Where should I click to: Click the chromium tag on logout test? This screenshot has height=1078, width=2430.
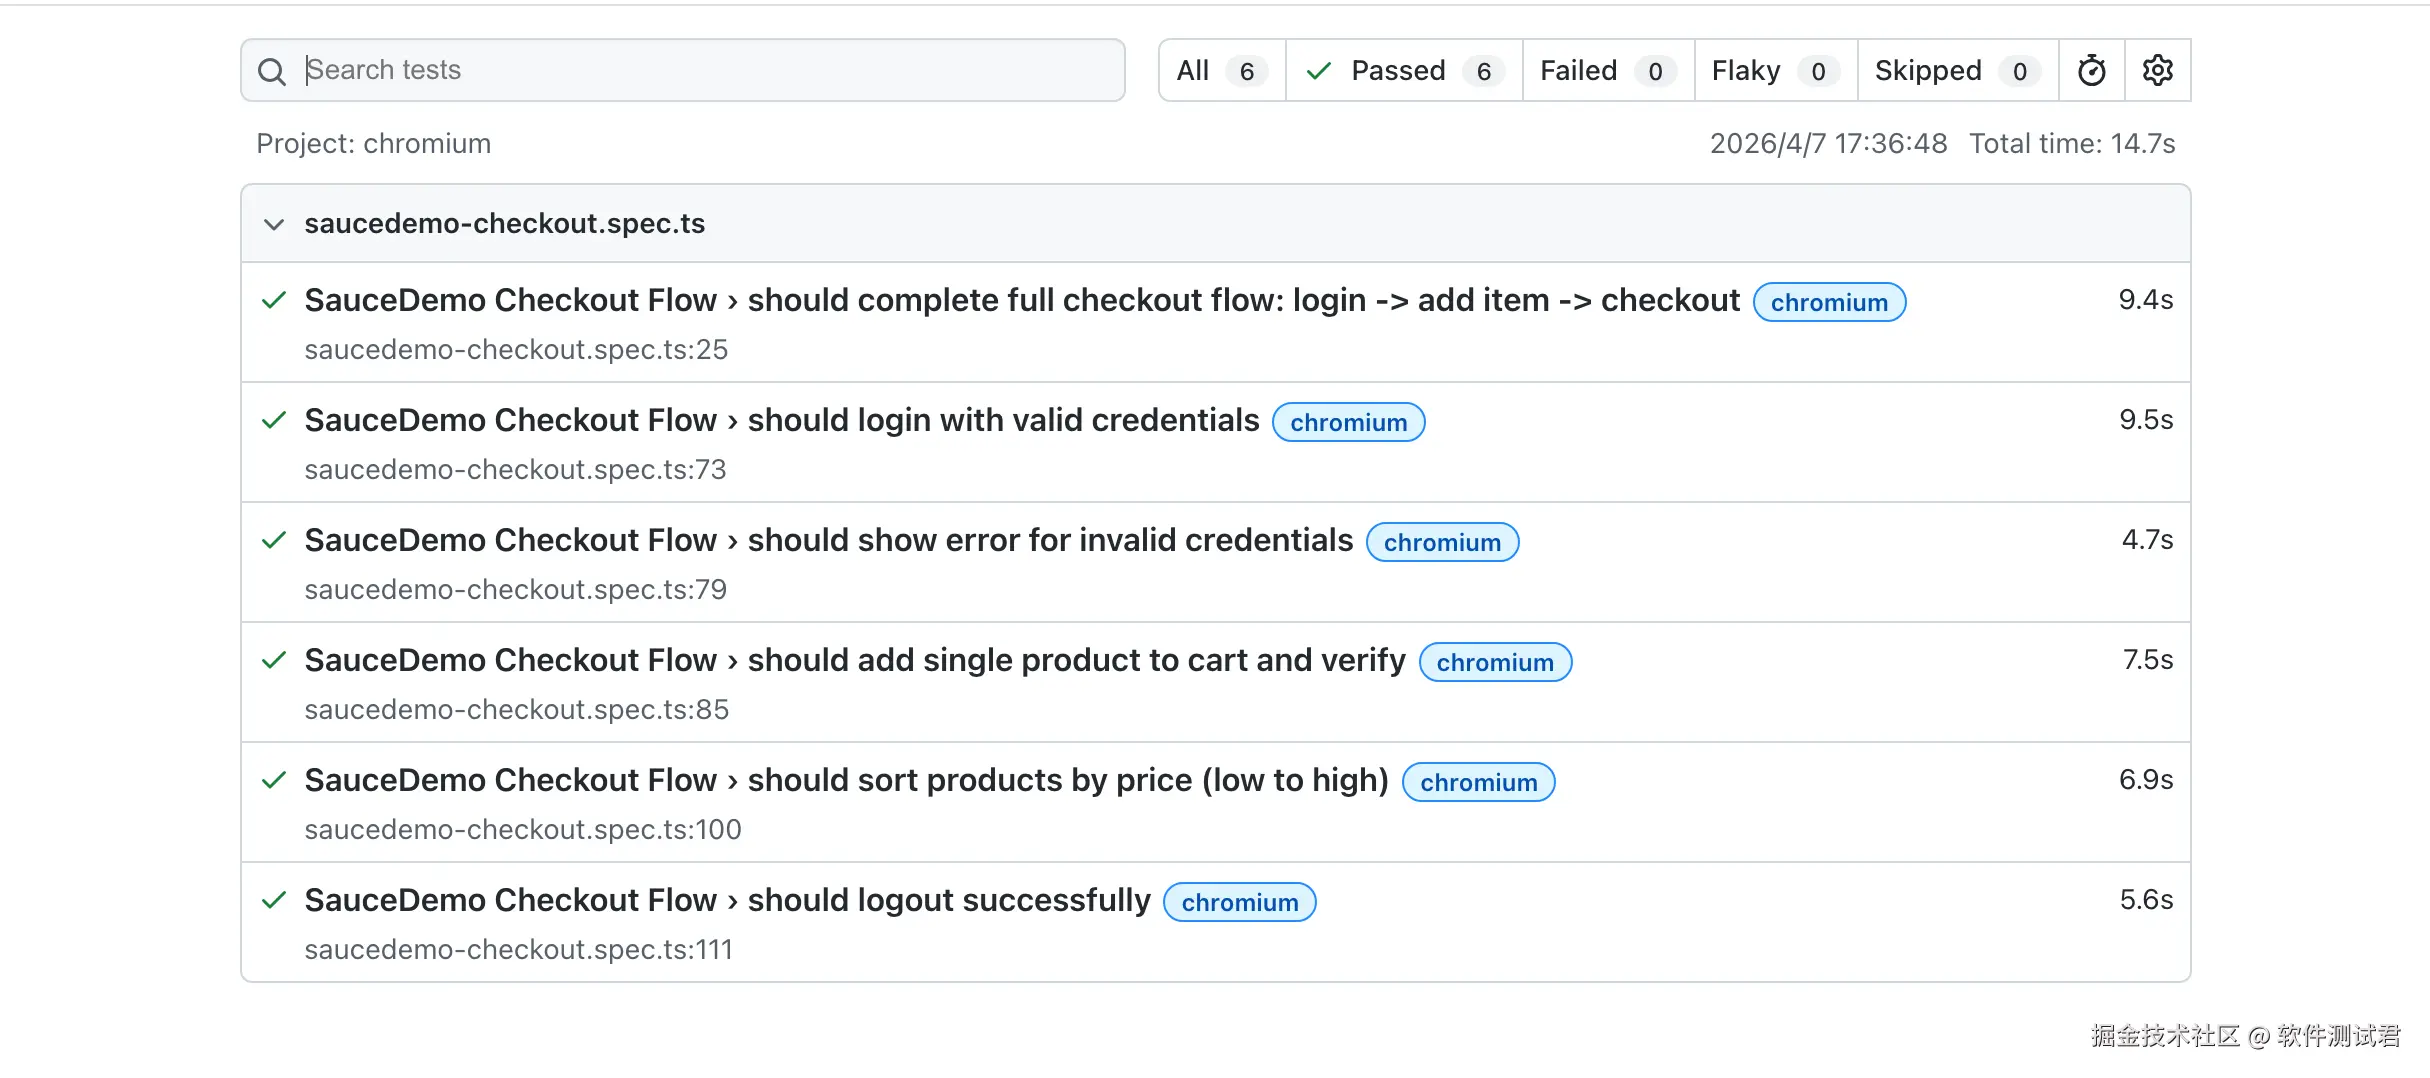point(1239,903)
